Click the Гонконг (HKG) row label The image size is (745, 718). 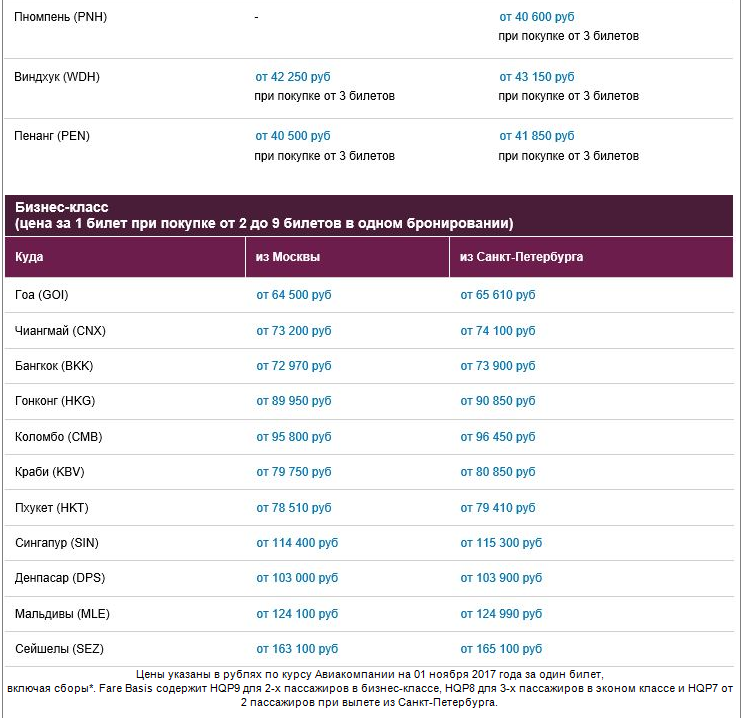tap(55, 401)
